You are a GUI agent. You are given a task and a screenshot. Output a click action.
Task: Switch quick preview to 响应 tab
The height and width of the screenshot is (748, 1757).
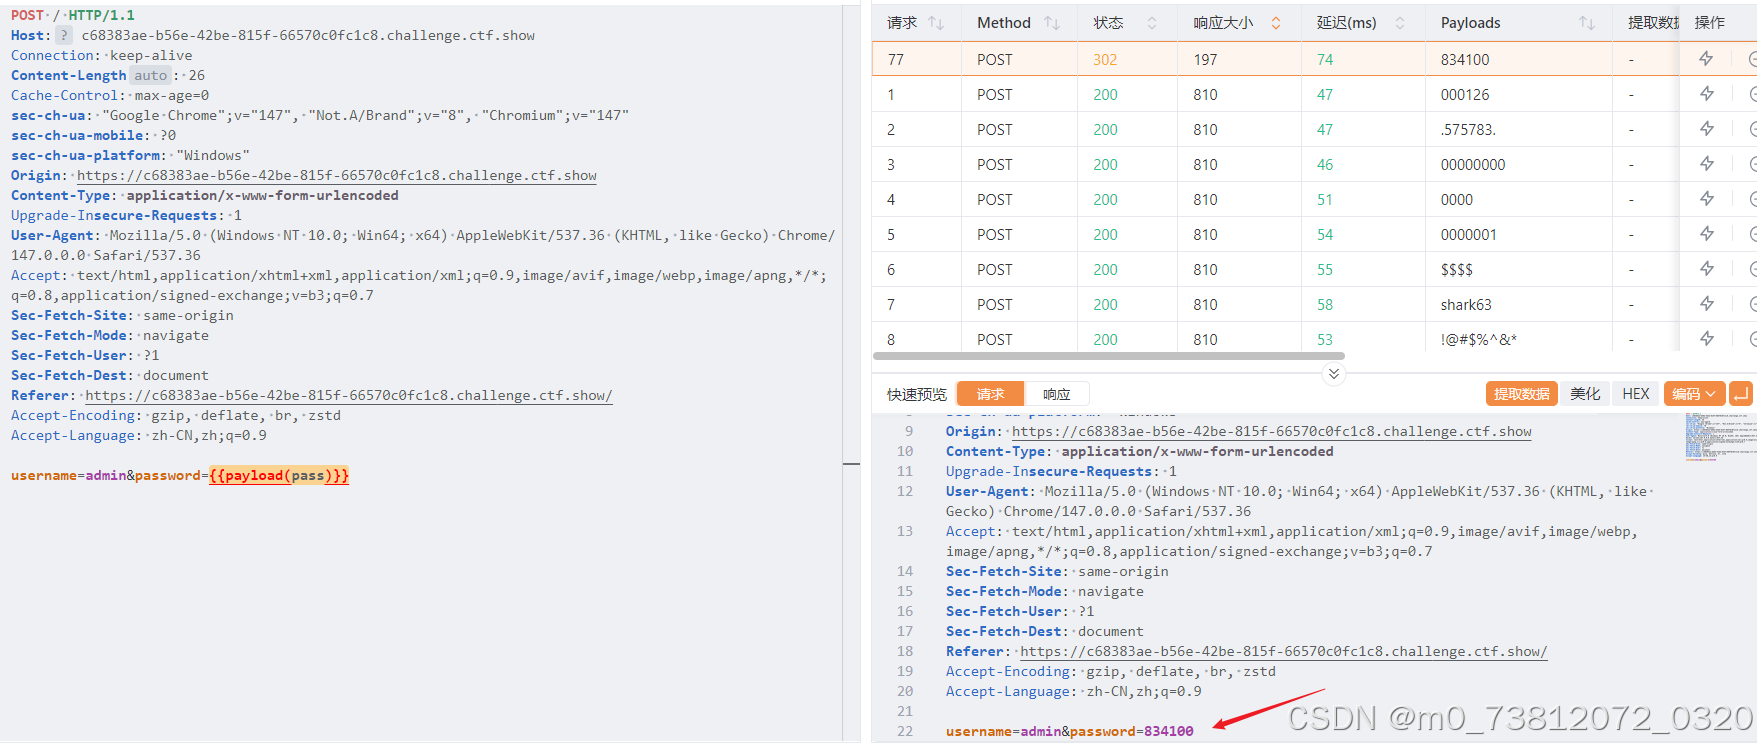click(1056, 394)
